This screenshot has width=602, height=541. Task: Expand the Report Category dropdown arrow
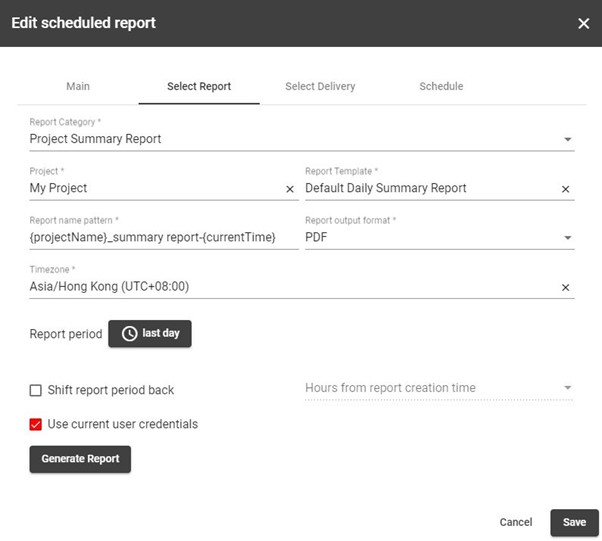point(567,139)
